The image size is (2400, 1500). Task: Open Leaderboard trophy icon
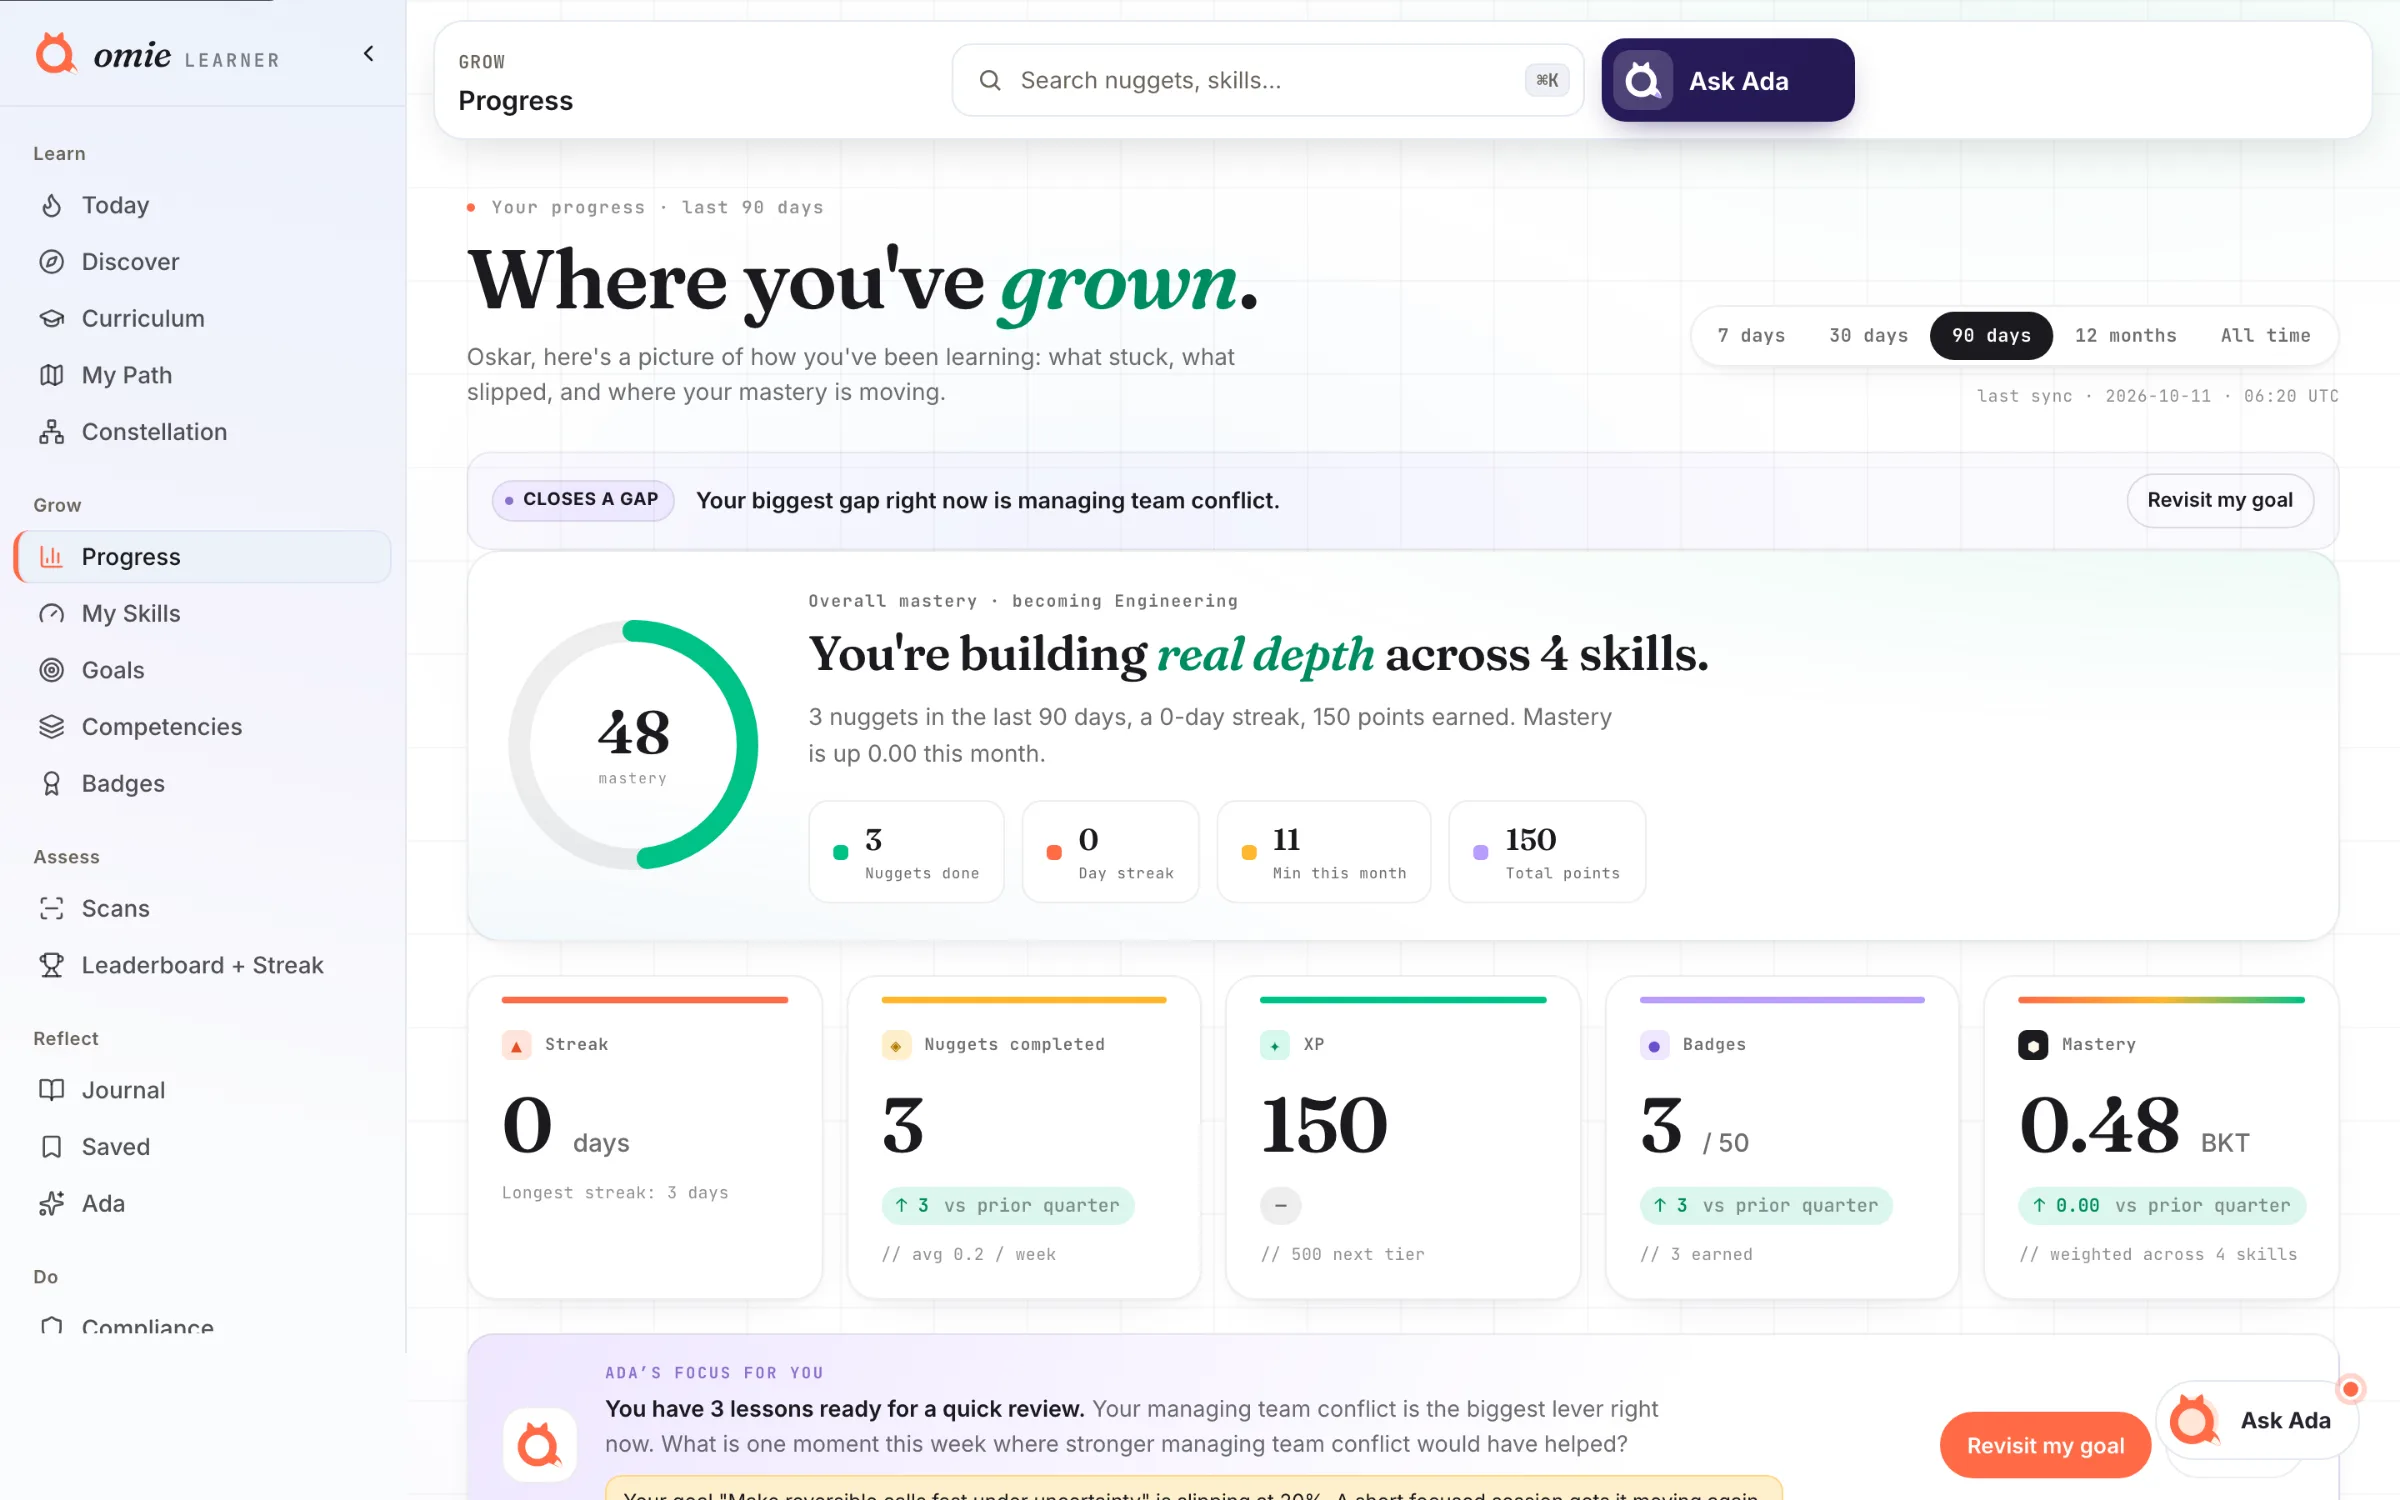[52, 965]
